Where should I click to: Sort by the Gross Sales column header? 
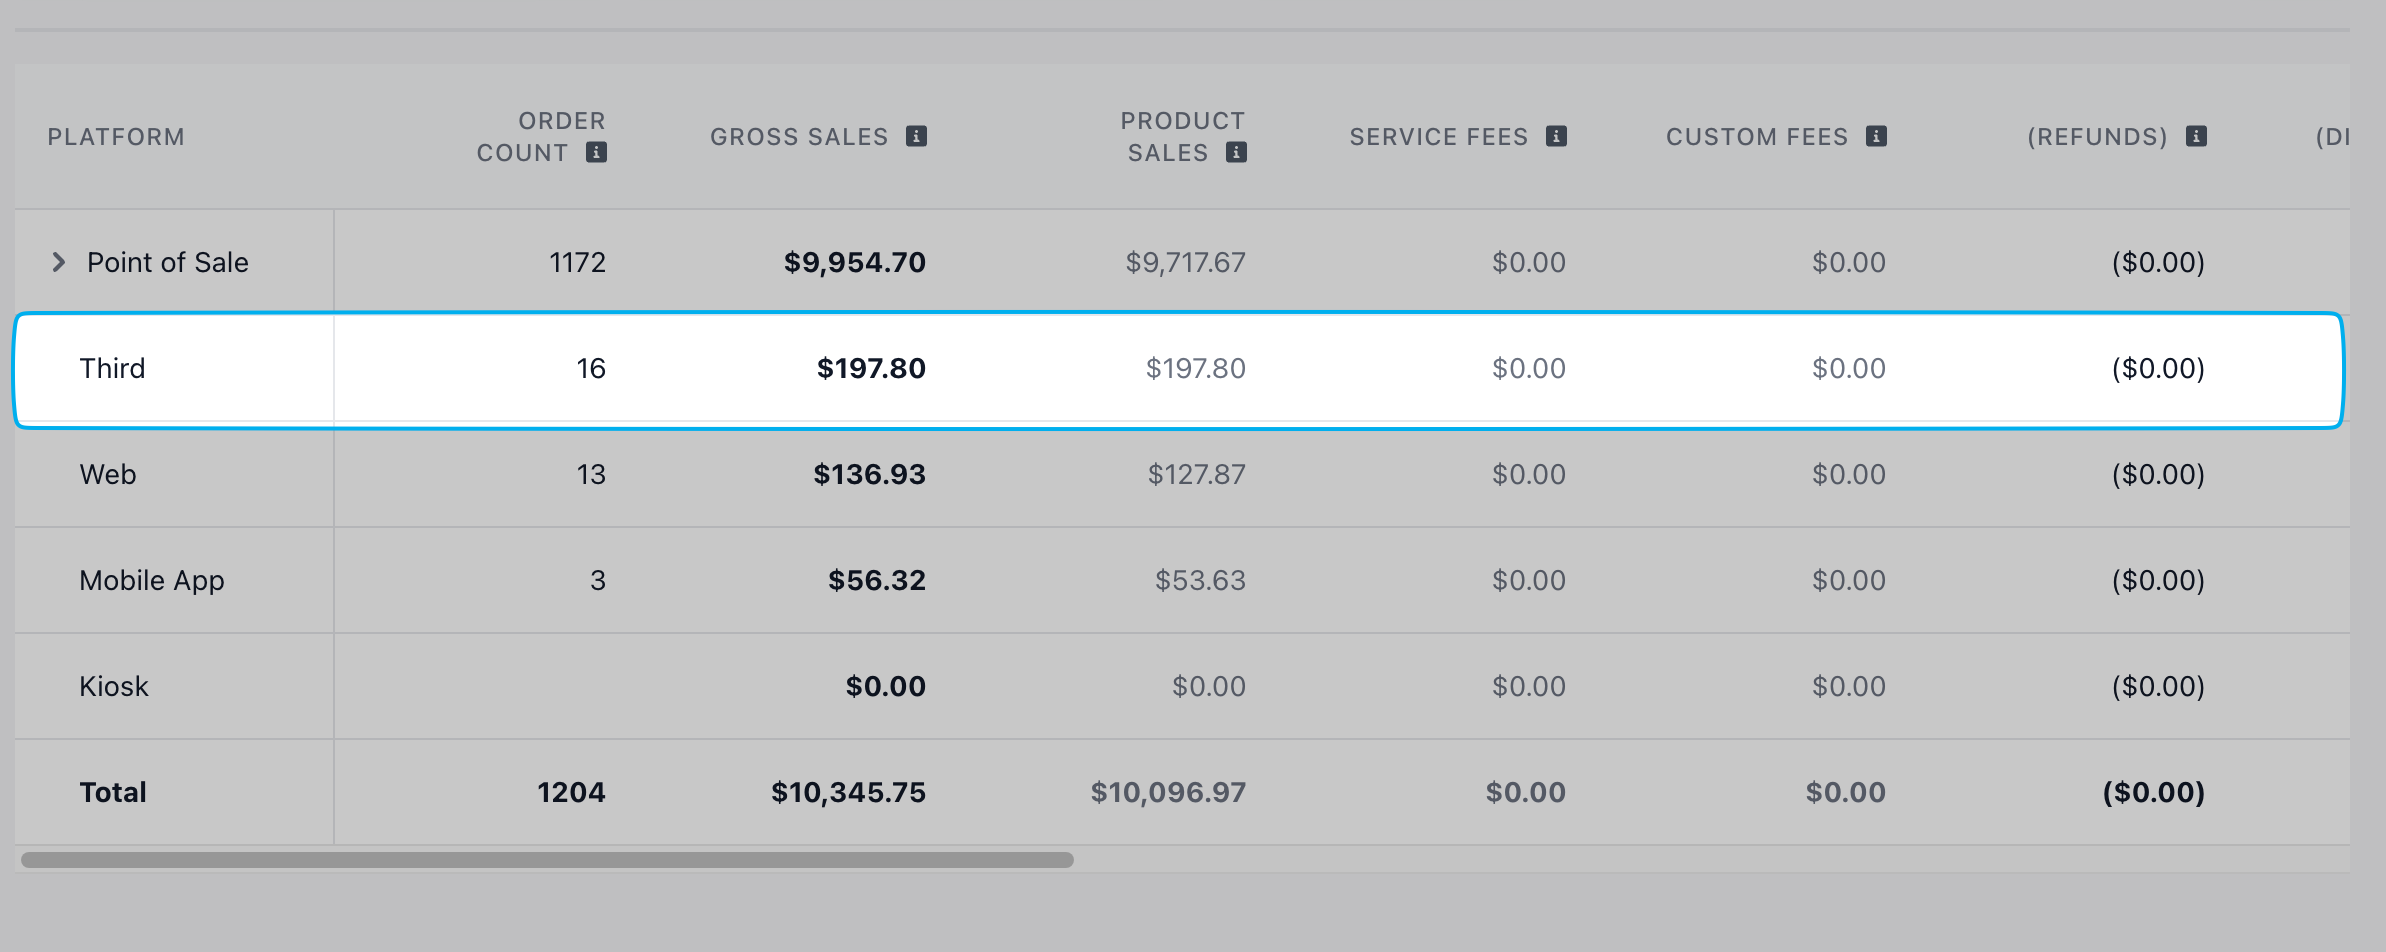799,137
